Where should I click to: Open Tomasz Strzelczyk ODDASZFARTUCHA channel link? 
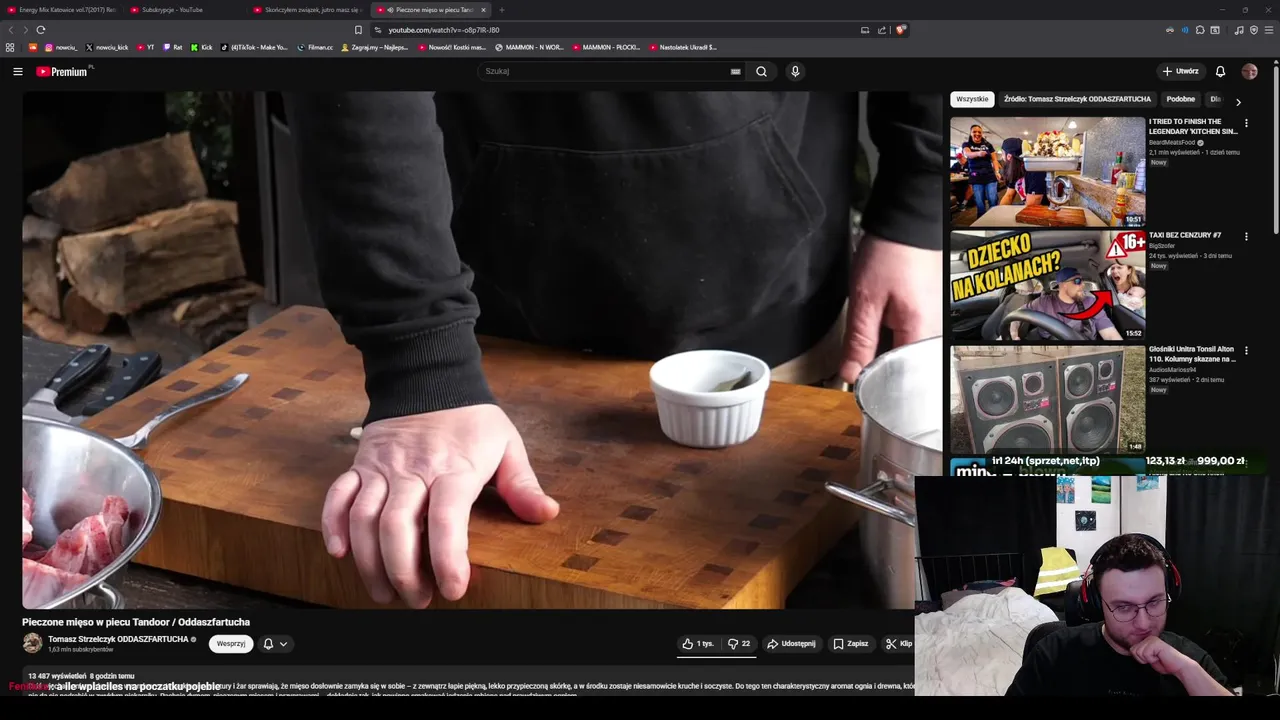(118, 639)
